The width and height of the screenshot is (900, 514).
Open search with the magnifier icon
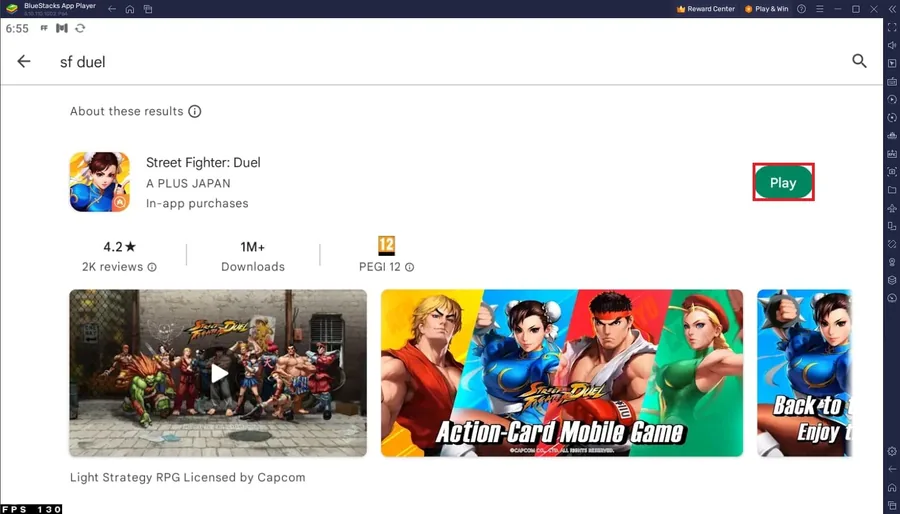pos(859,61)
